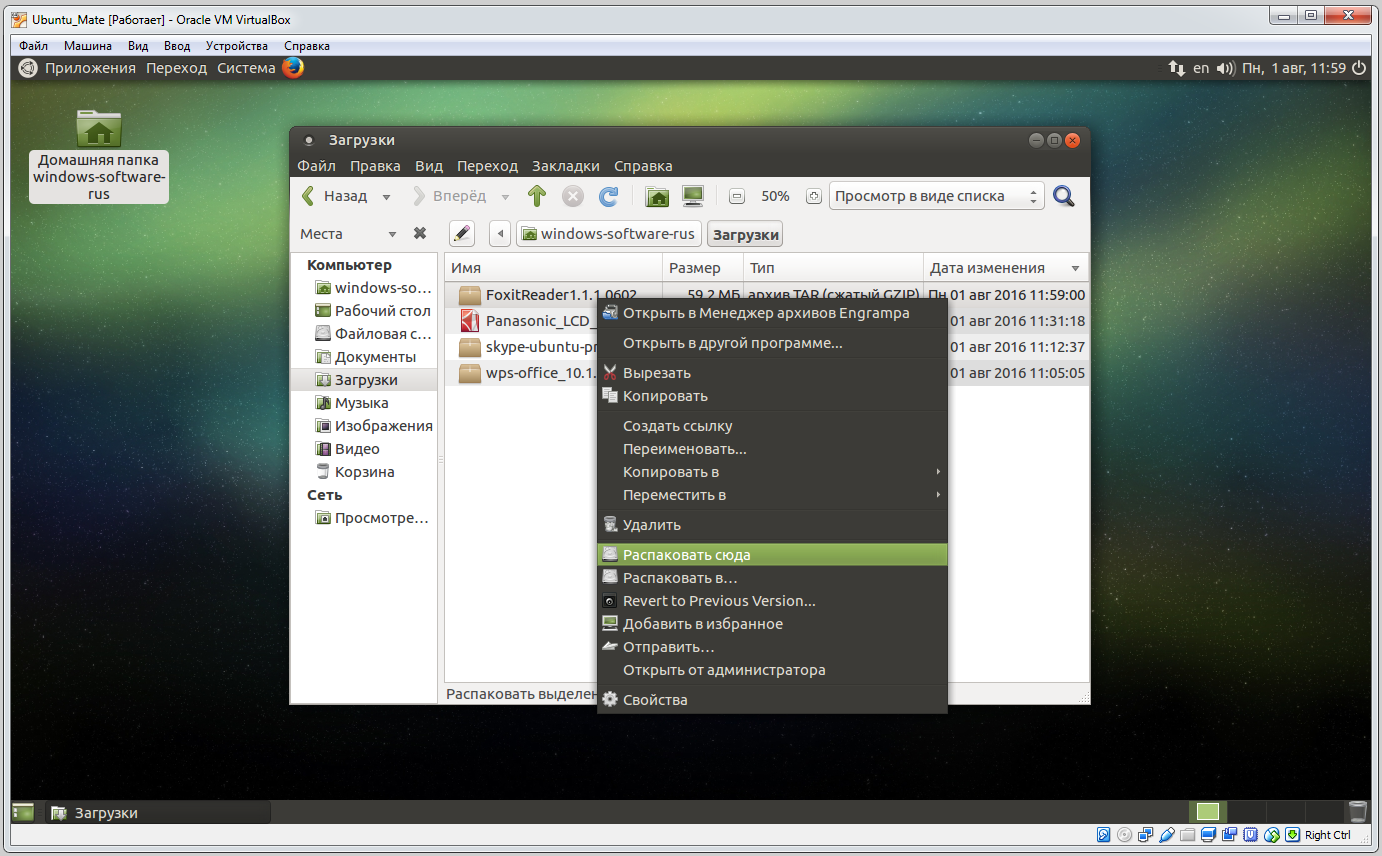Click the volume icon in the top panel

pyautogui.click(x=1225, y=68)
